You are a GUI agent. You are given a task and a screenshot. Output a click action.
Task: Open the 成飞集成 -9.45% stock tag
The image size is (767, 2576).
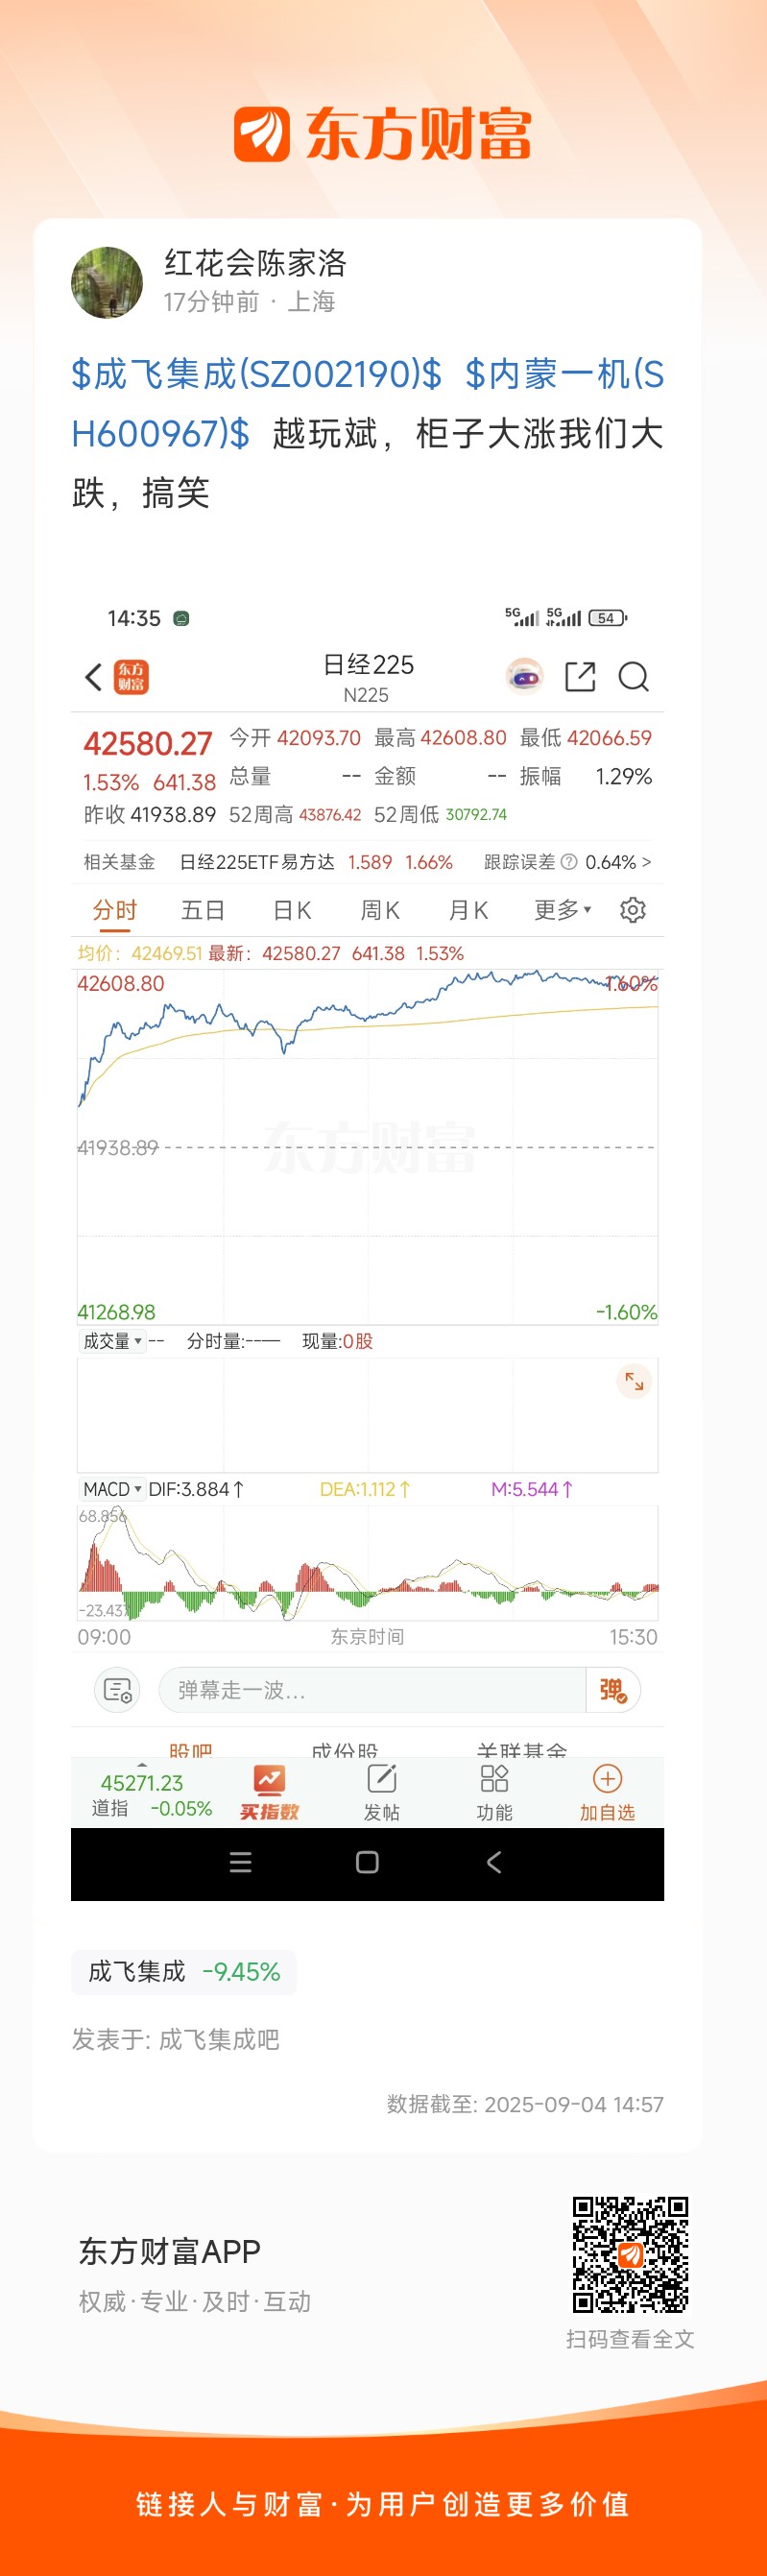click(183, 1971)
